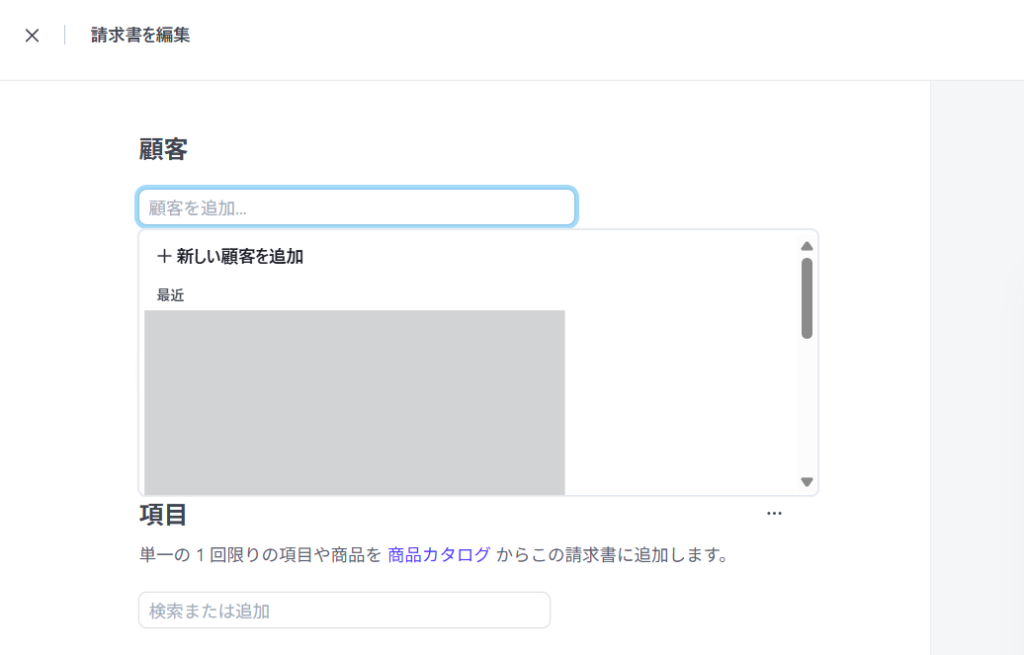1024x655 pixels.
Task: Click the up arrow of the customer list scrollbar
Action: (x=807, y=246)
